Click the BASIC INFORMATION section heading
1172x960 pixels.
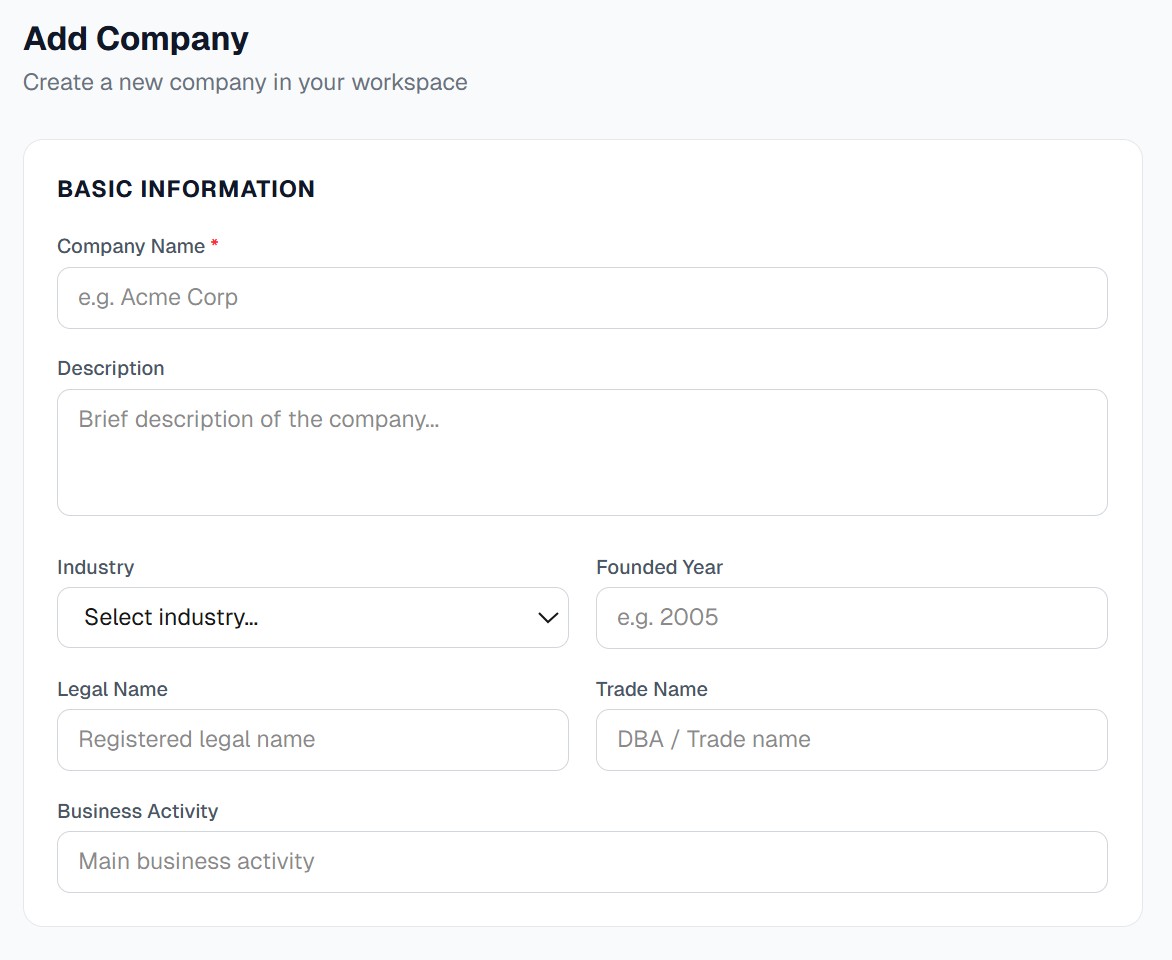pos(186,189)
